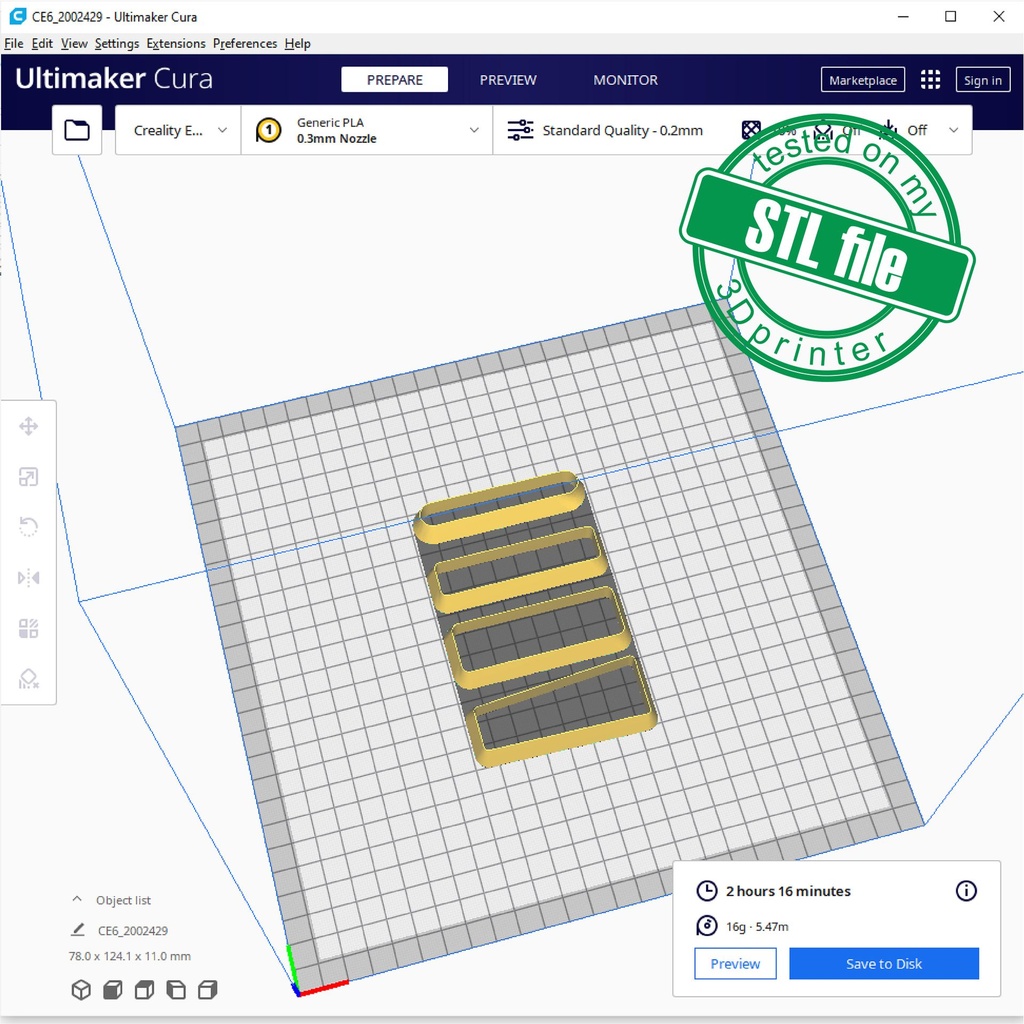Select the Rotate tool
The height and width of the screenshot is (1024, 1024).
pos(28,527)
